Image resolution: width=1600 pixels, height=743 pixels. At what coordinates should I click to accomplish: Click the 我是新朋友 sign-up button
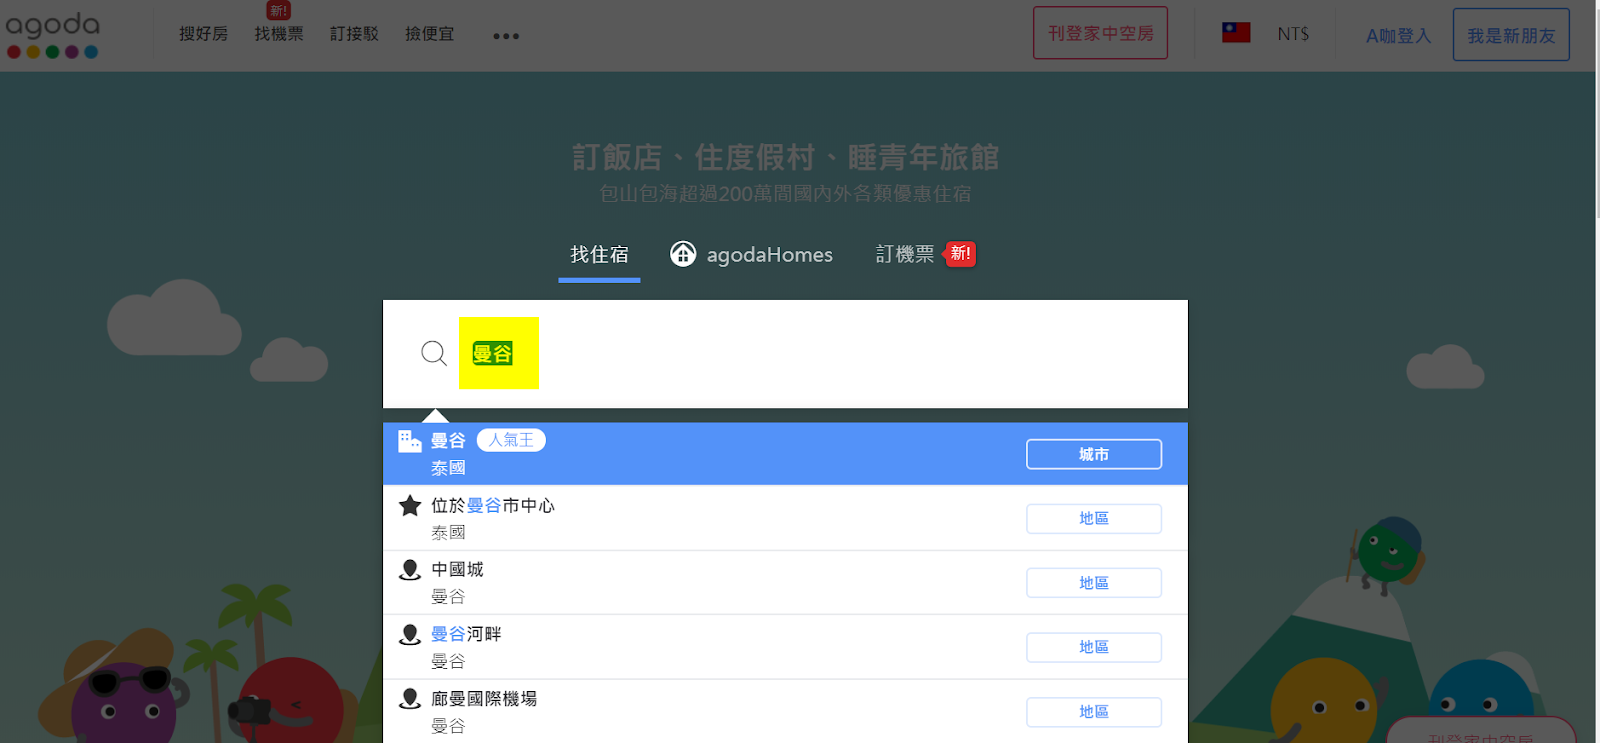pyautogui.click(x=1511, y=35)
